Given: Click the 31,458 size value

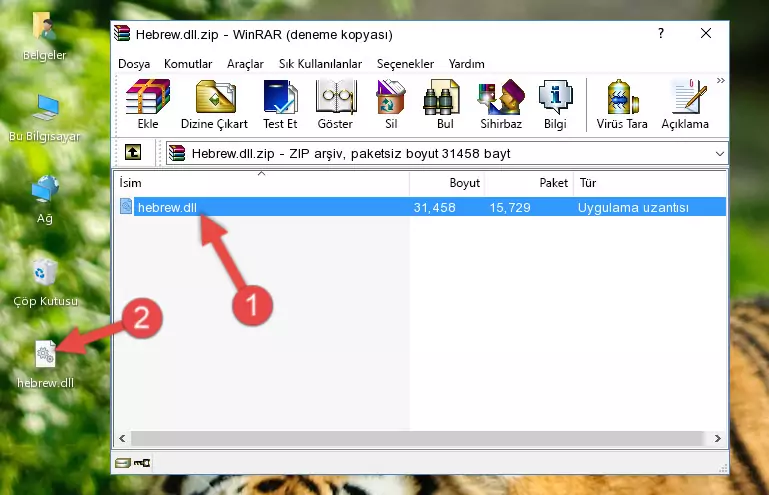Looking at the screenshot, I should point(435,208).
